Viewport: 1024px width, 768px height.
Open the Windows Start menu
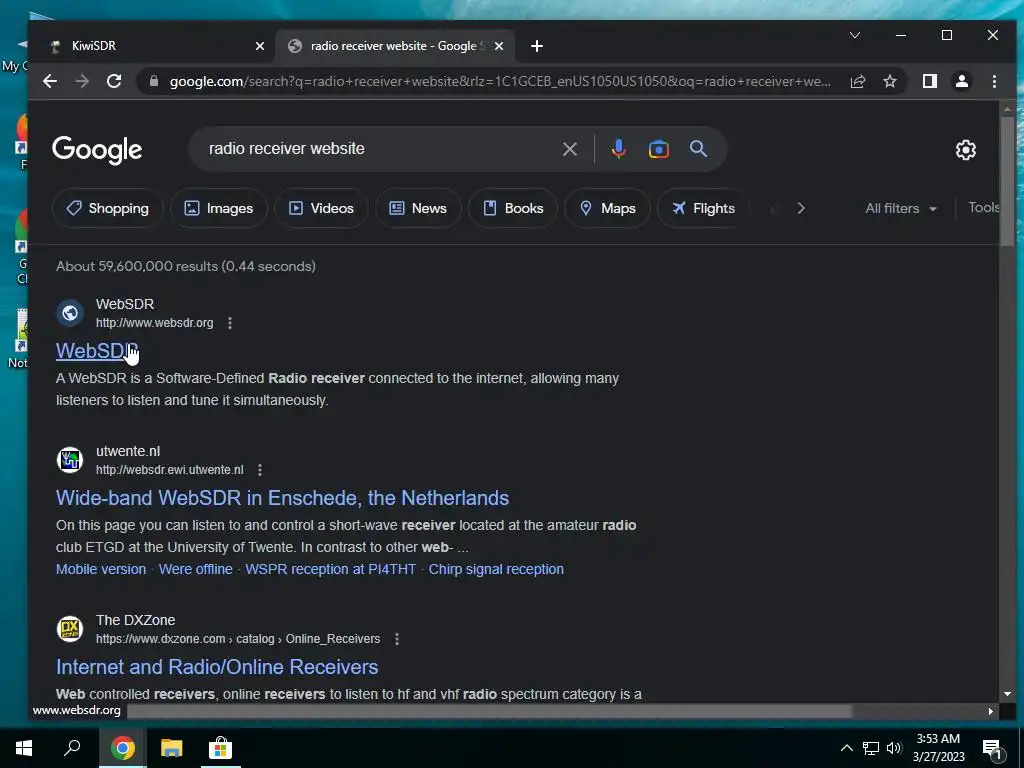pyautogui.click(x=24, y=748)
